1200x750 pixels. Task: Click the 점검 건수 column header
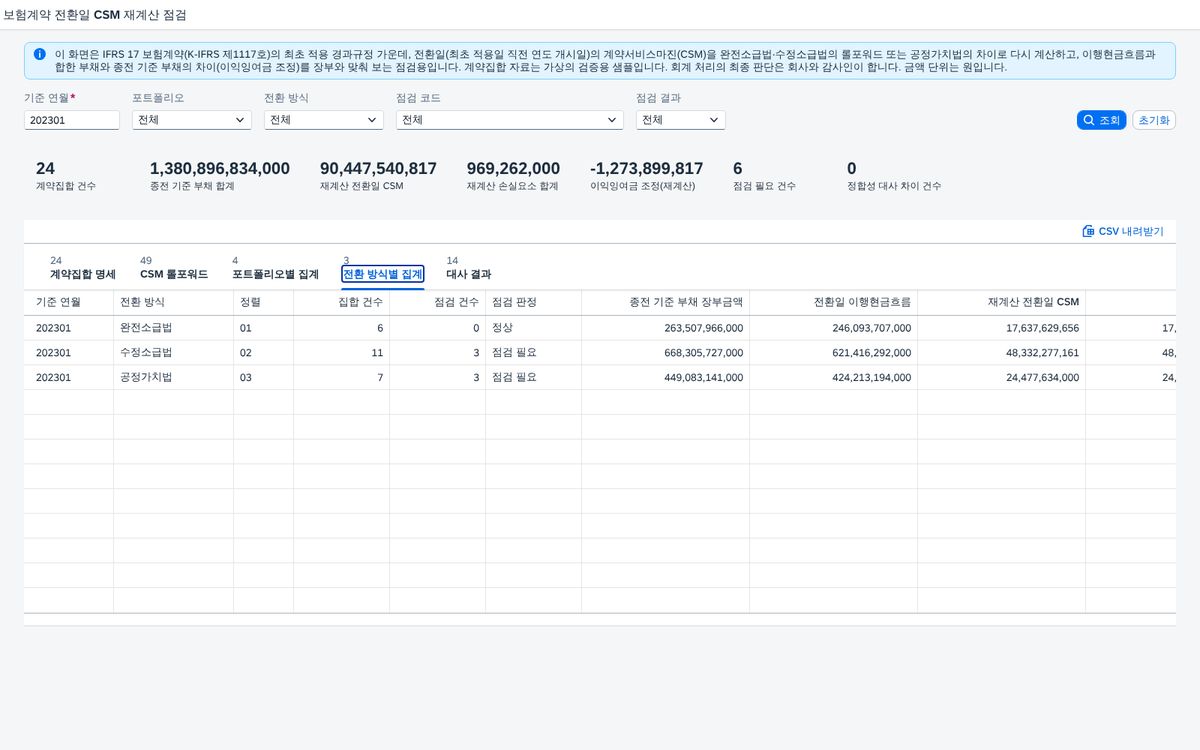pyautogui.click(x=438, y=302)
